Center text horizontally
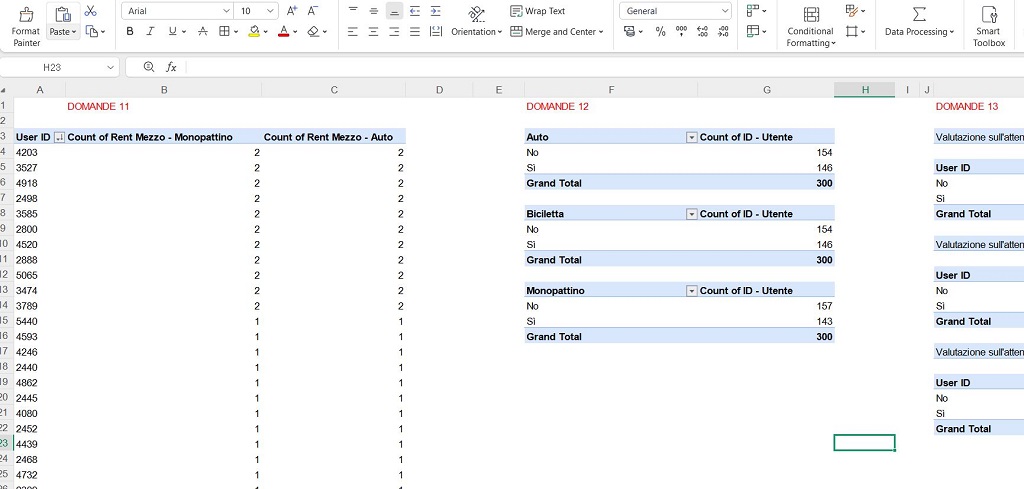 [374, 31]
